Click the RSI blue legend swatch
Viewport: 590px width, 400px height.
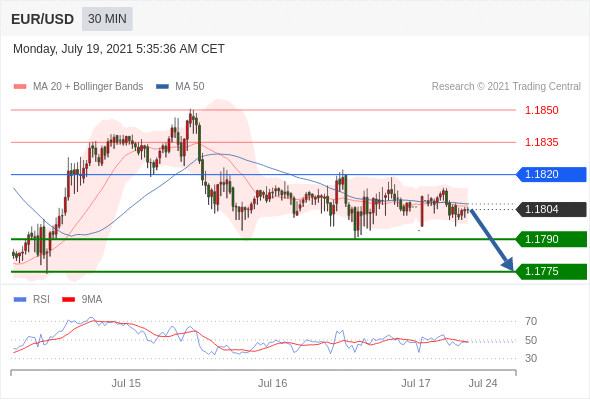pyautogui.click(x=20, y=300)
